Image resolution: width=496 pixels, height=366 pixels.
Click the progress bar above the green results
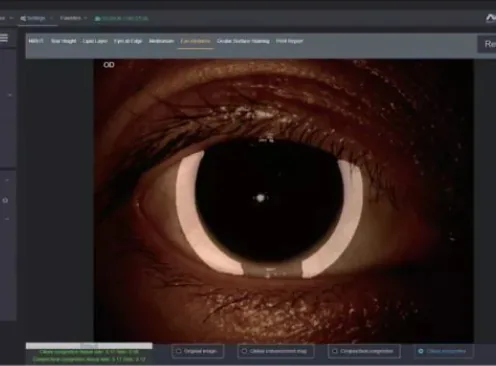coord(89,346)
